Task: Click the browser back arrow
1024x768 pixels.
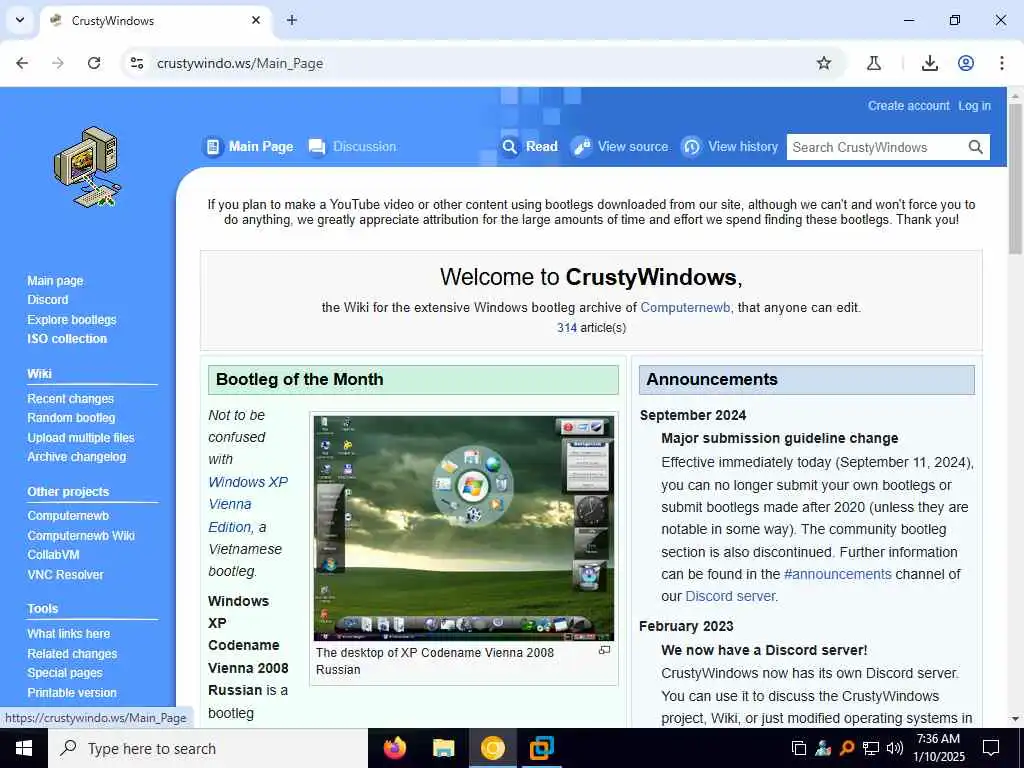Action: tap(22, 63)
